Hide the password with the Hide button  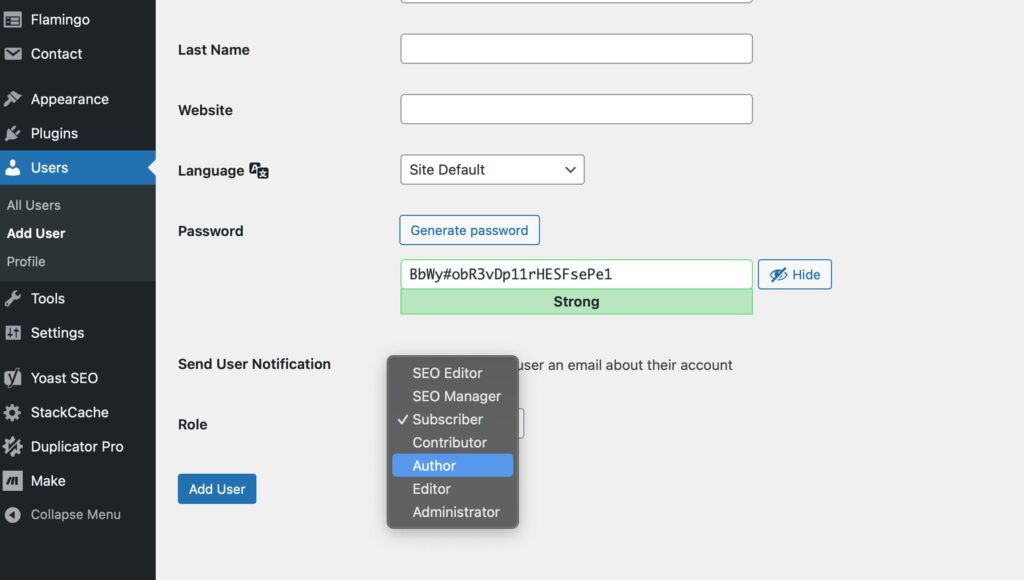tap(795, 274)
